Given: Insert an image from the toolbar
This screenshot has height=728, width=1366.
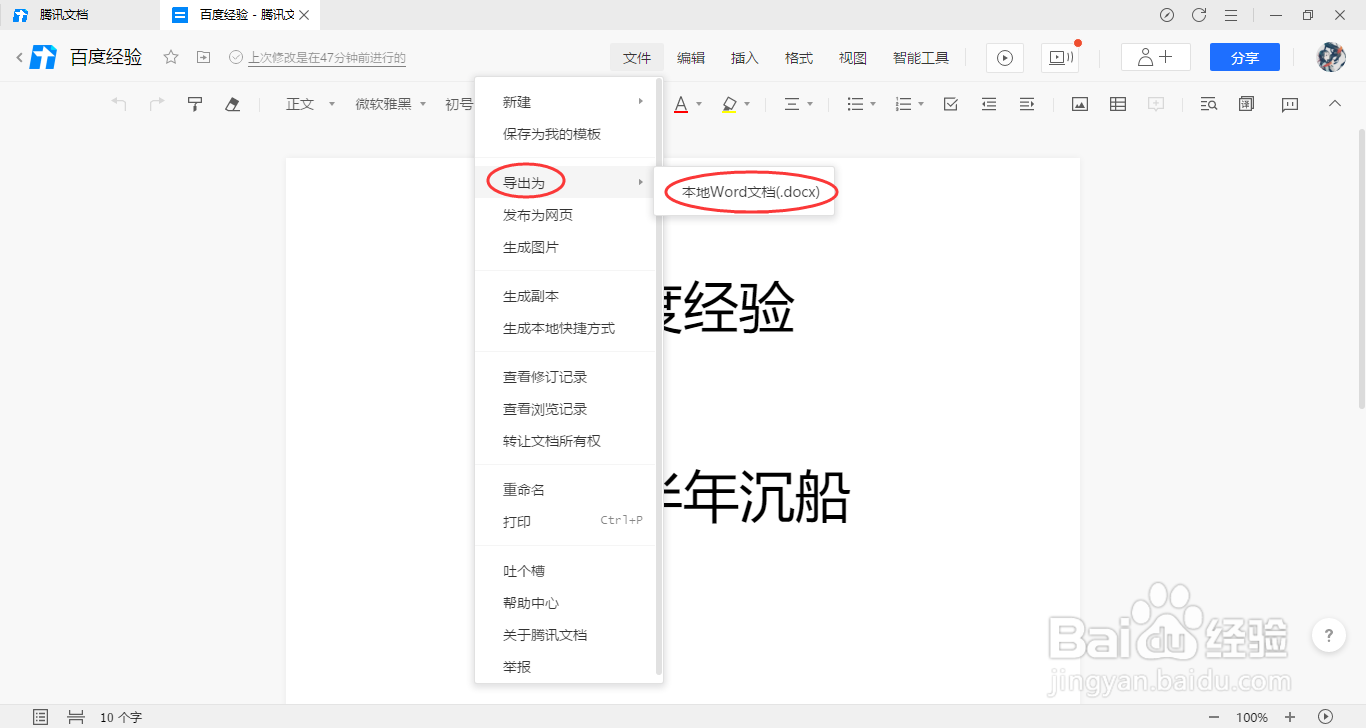Looking at the screenshot, I should click(x=1080, y=104).
